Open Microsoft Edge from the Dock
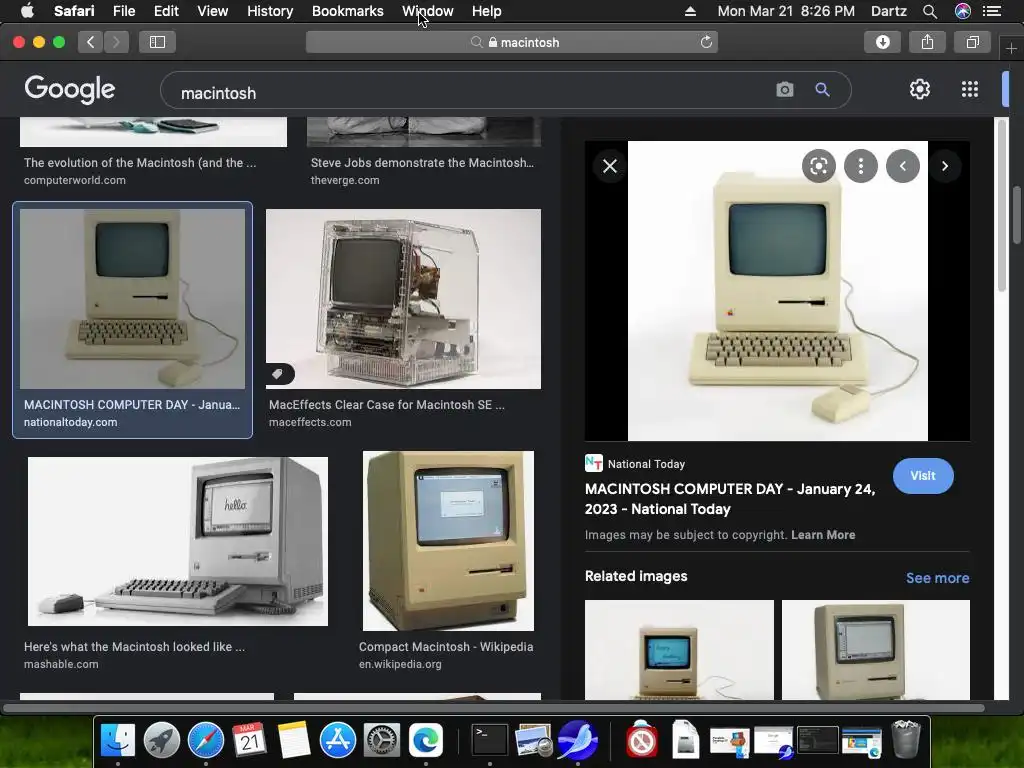 (426, 741)
